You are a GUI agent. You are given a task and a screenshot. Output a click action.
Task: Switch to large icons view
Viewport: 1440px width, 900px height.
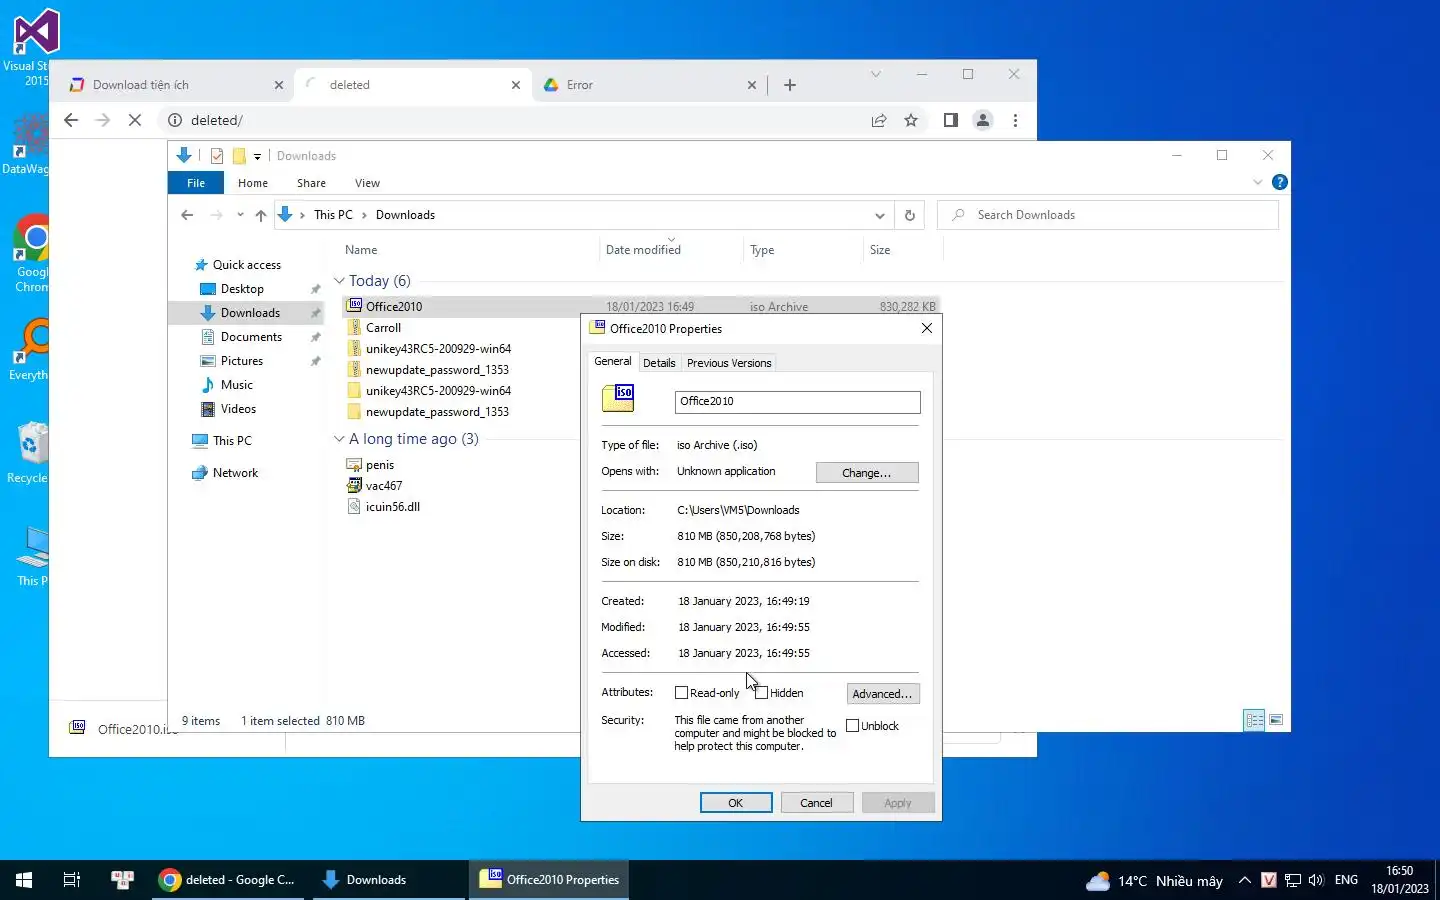pyautogui.click(x=1276, y=720)
